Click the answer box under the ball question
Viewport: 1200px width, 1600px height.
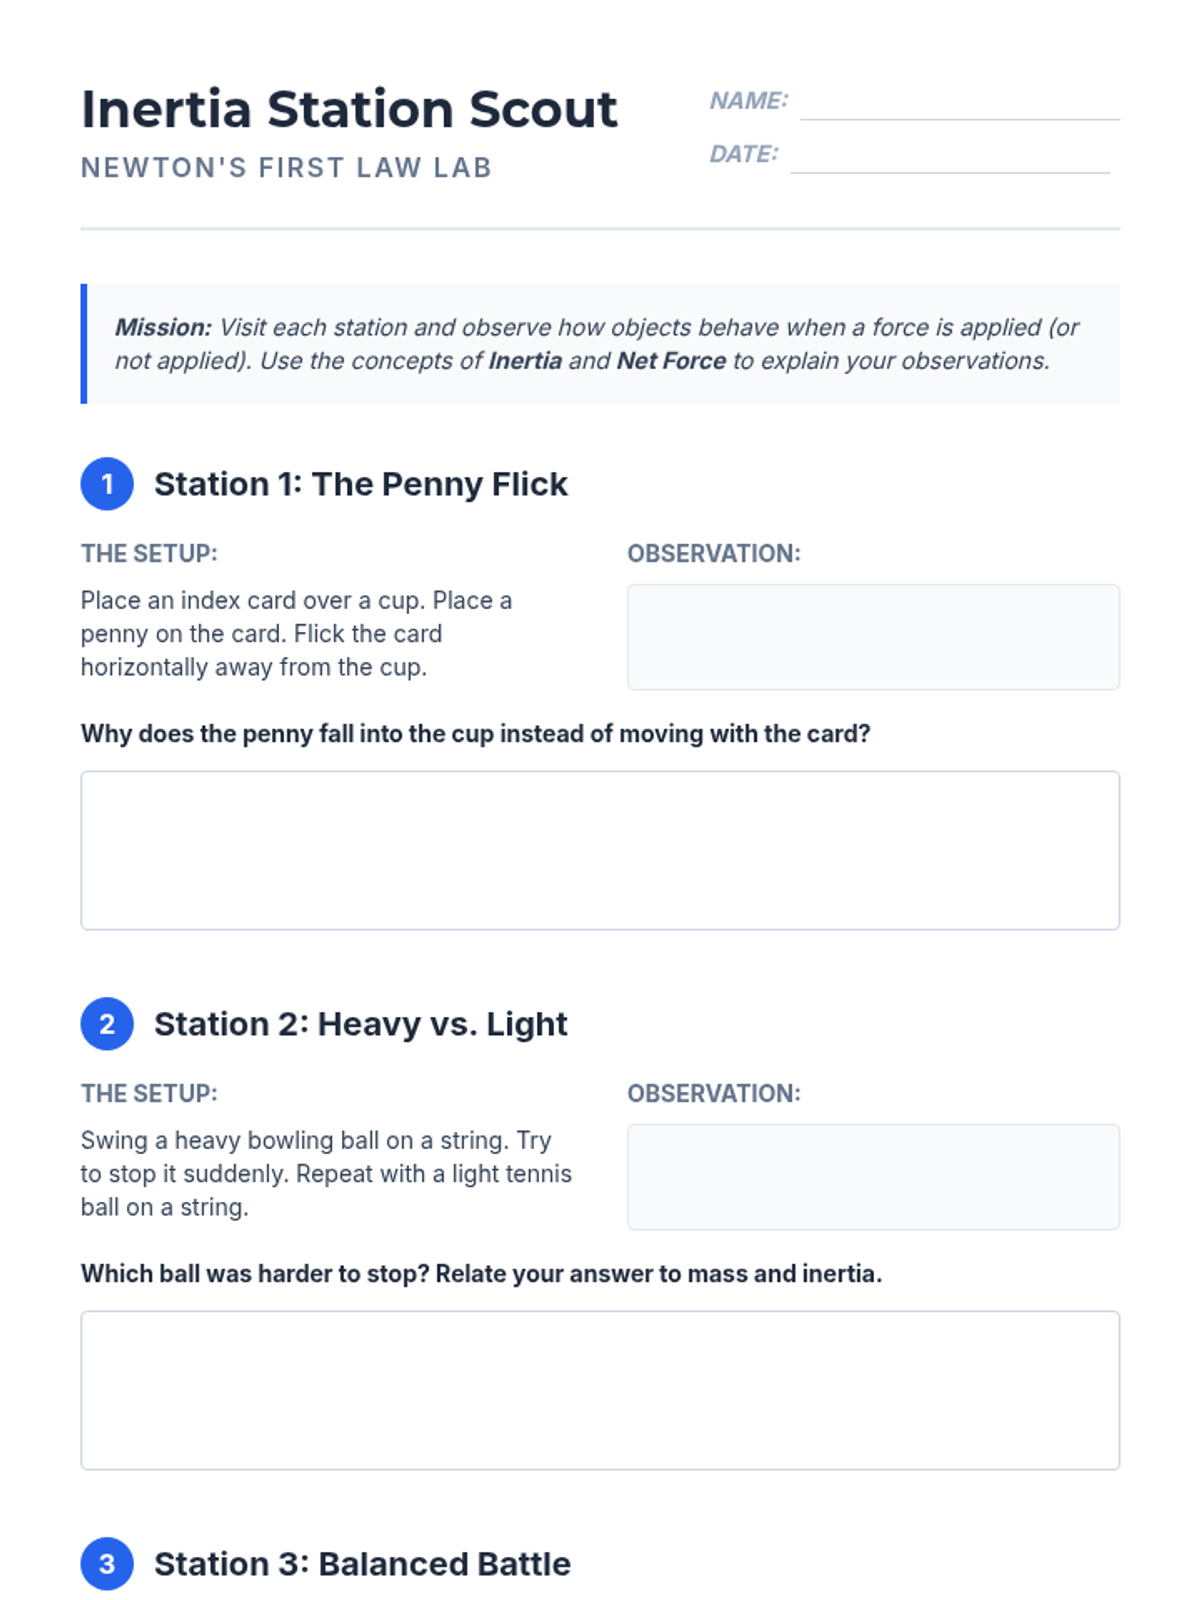pyautogui.click(x=600, y=1390)
